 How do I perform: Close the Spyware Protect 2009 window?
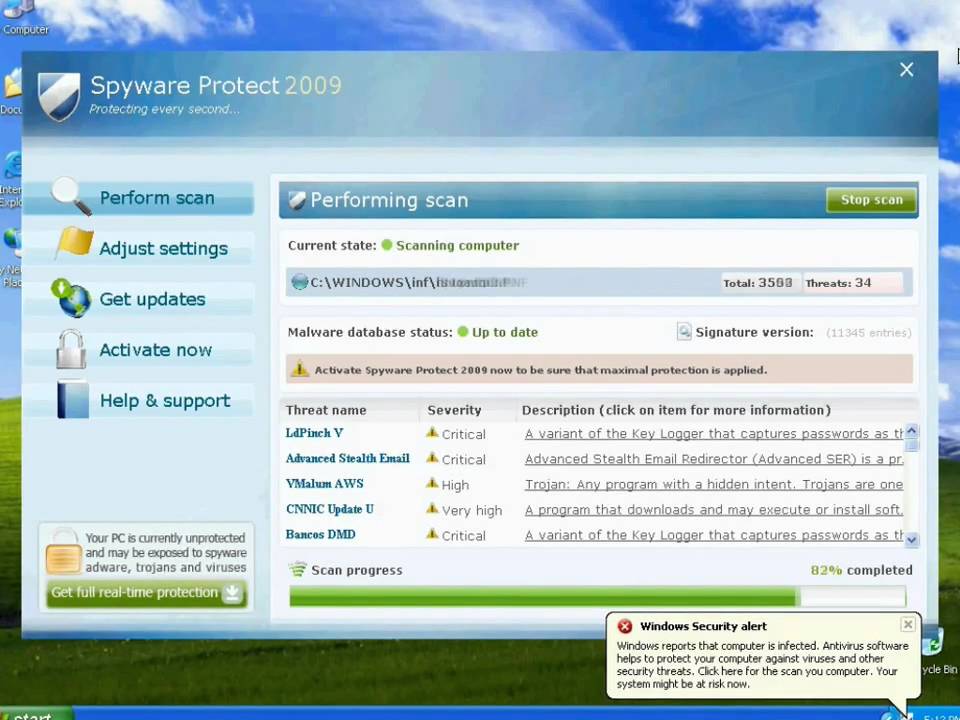click(x=906, y=70)
